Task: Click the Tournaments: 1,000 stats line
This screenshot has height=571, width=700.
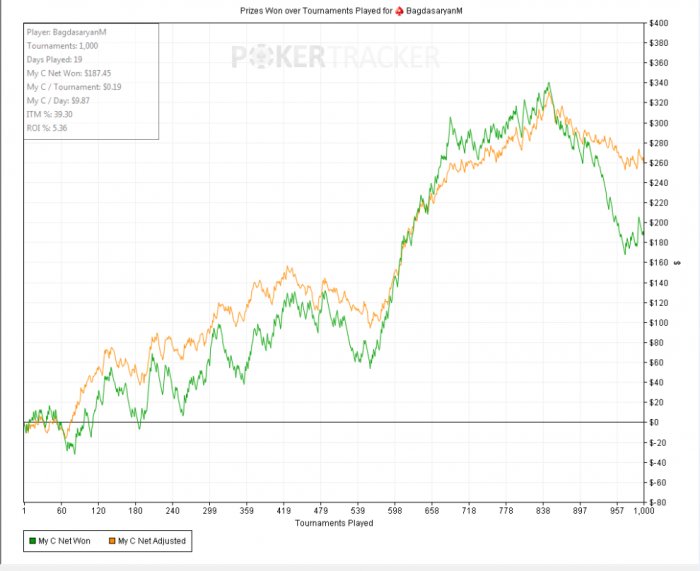Action: [62, 46]
